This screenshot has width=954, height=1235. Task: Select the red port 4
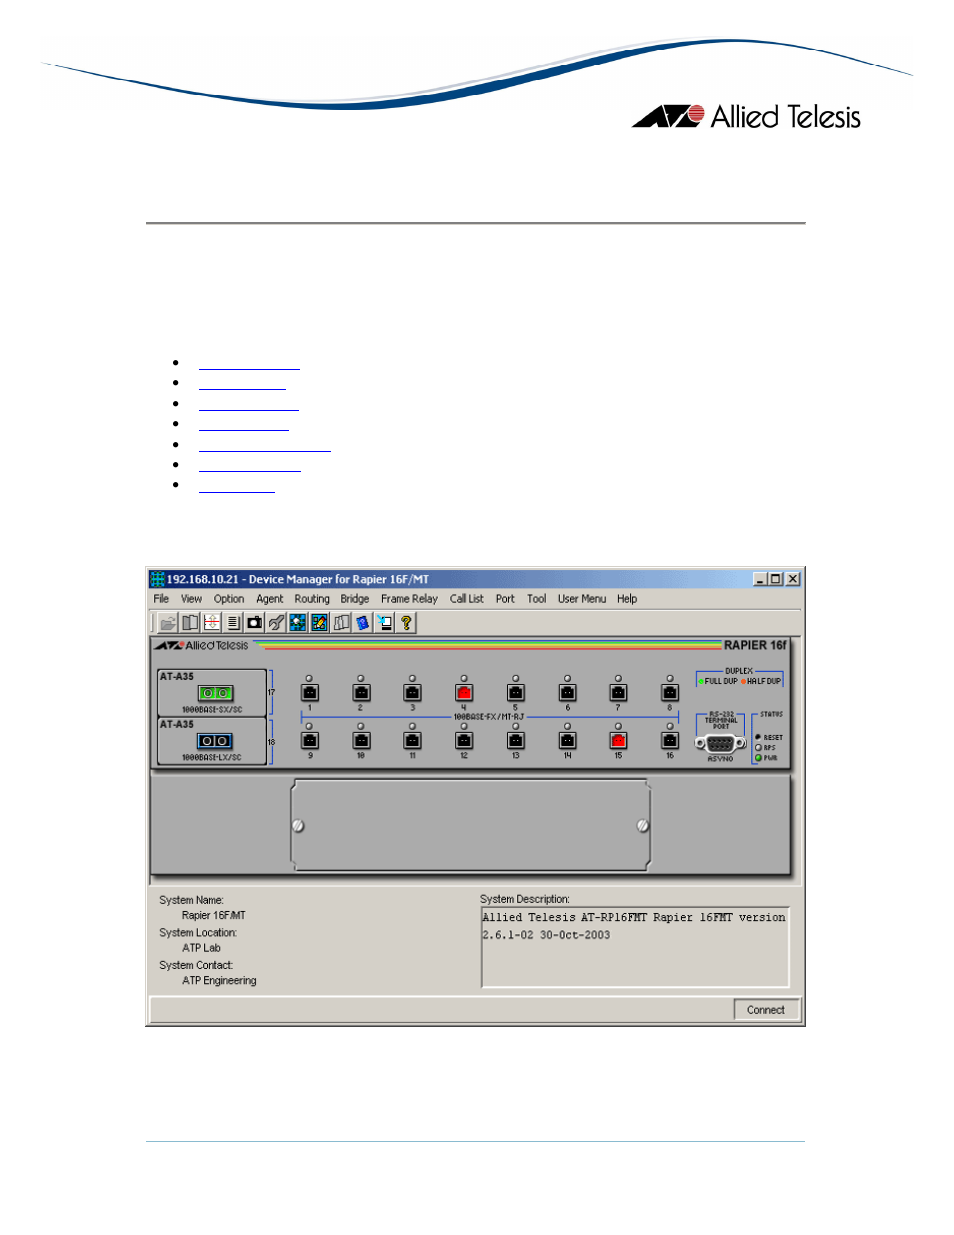(464, 692)
